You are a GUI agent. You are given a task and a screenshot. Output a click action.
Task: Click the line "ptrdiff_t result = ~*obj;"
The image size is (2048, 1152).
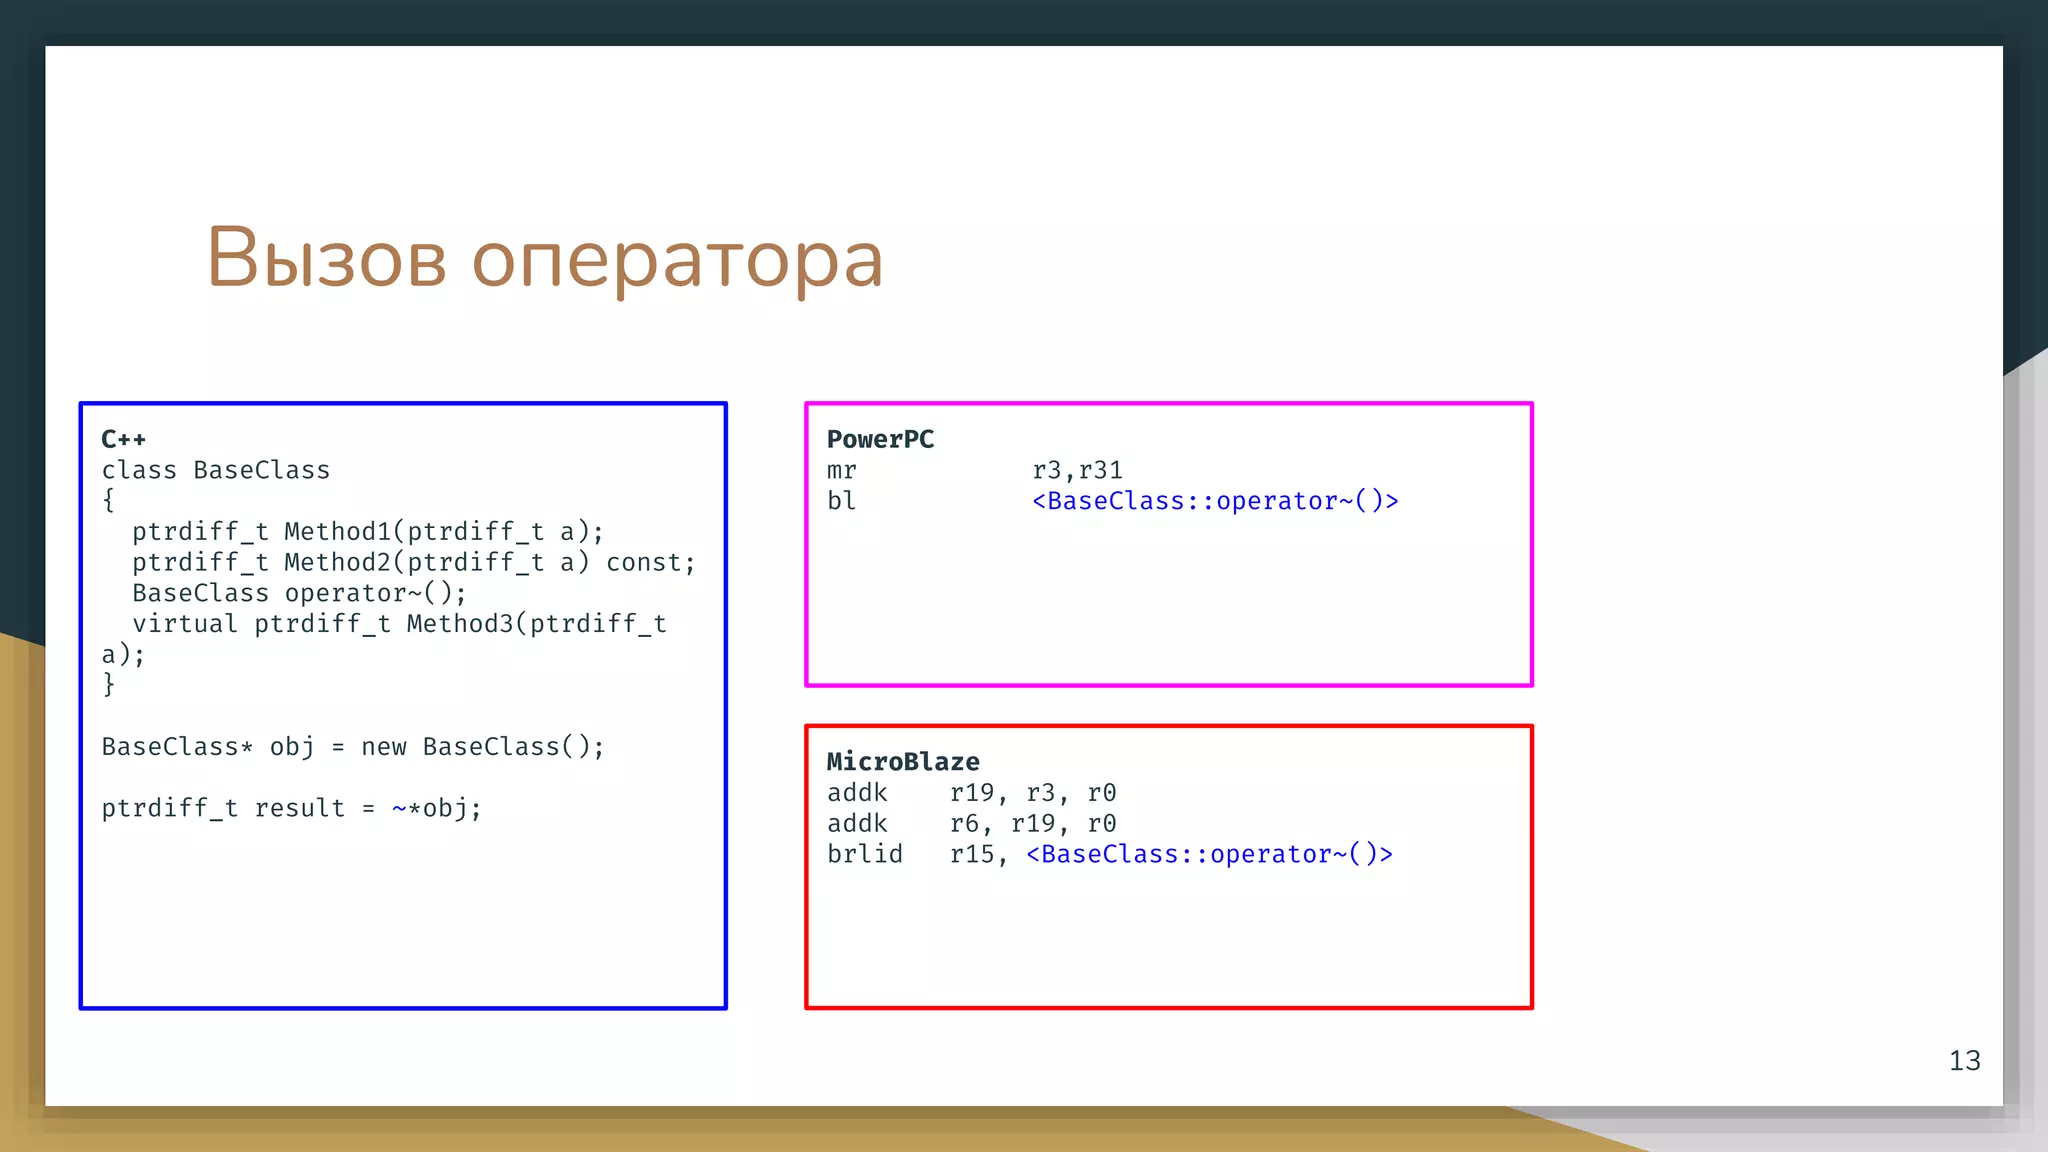[292, 808]
